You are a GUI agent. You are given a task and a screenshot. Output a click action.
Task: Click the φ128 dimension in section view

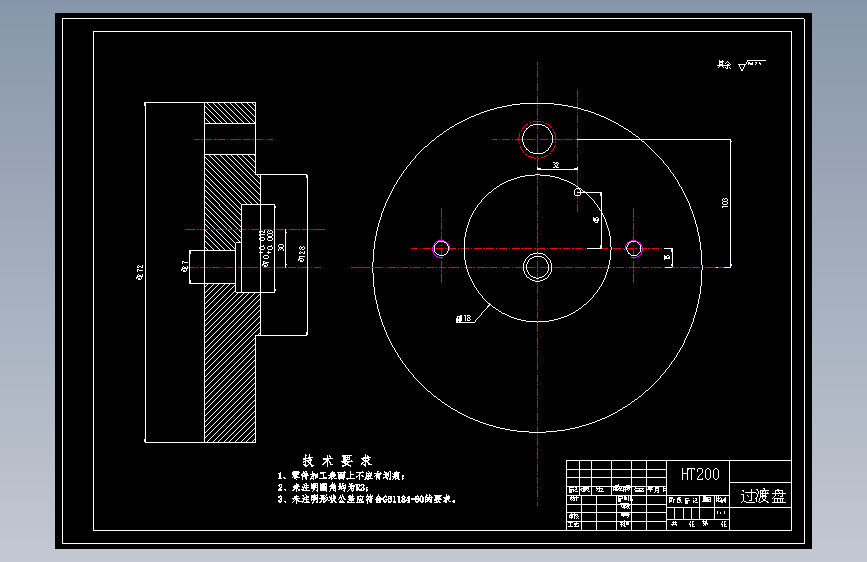[301, 254]
